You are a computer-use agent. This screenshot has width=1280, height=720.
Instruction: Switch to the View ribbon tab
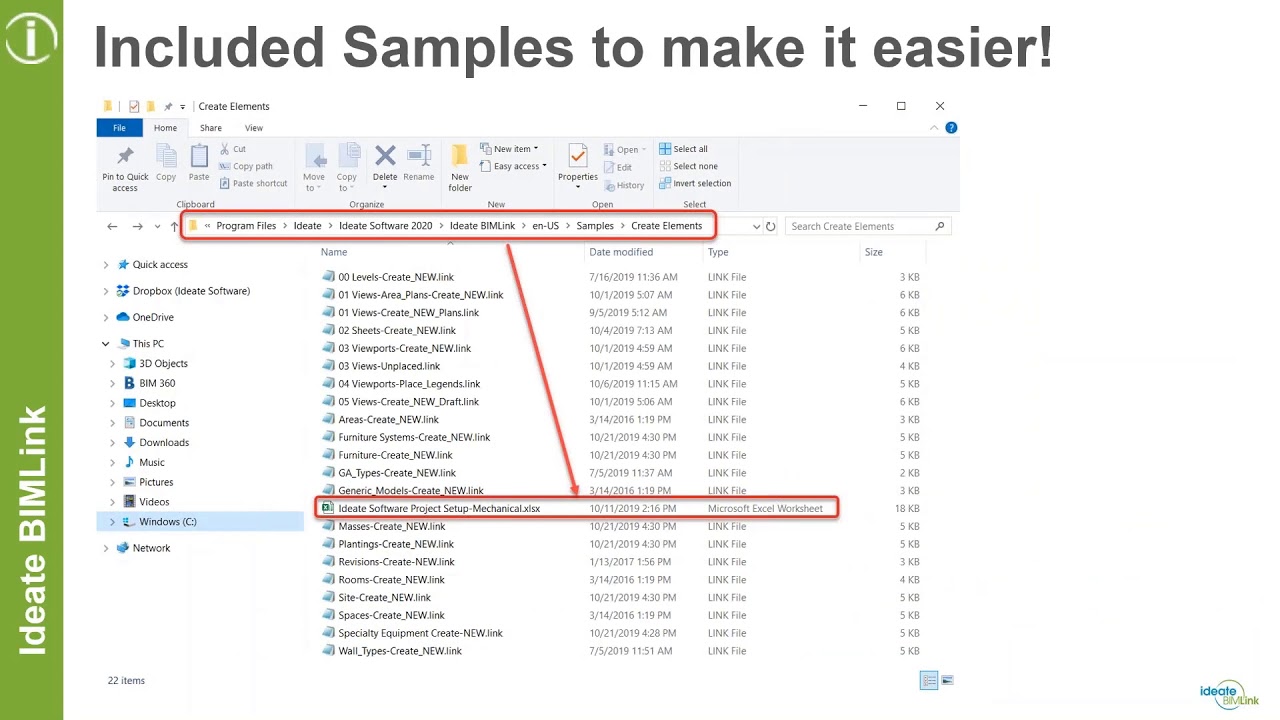tap(254, 128)
